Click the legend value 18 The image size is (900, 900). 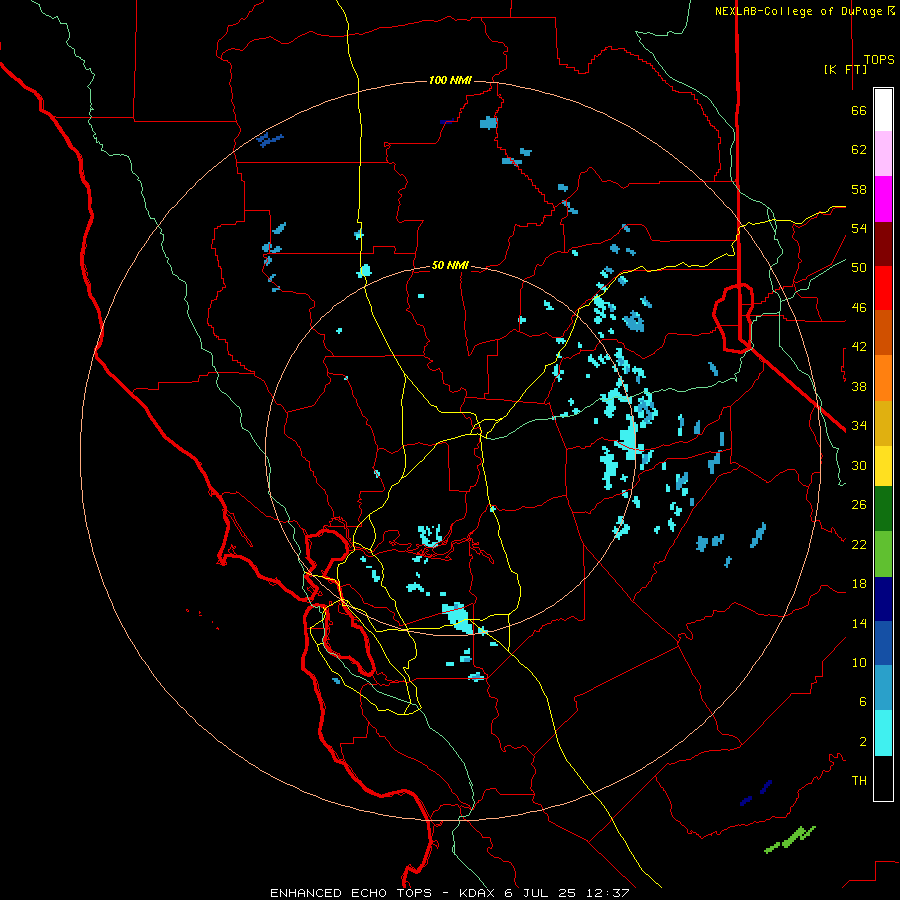click(x=859, y=584)
